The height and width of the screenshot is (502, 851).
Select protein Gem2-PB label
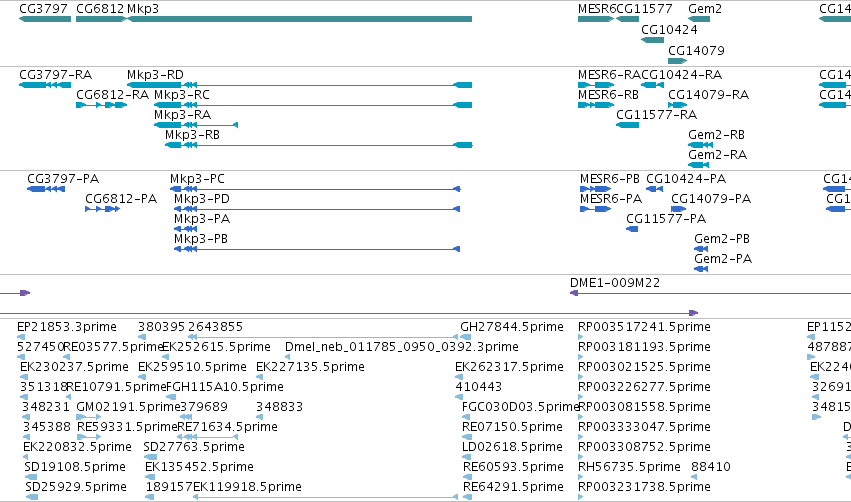click(722, 239)
